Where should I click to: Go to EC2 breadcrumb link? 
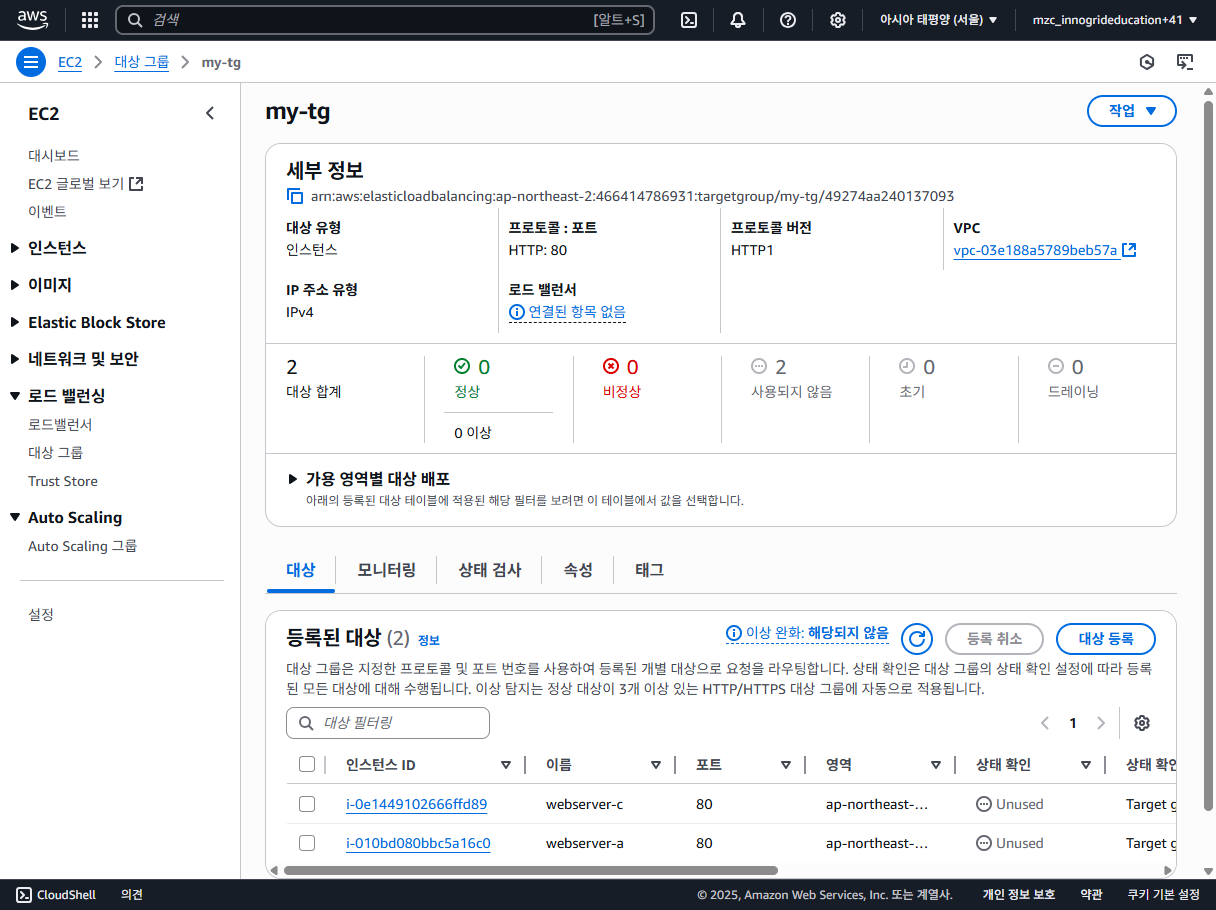pos(70,62)
